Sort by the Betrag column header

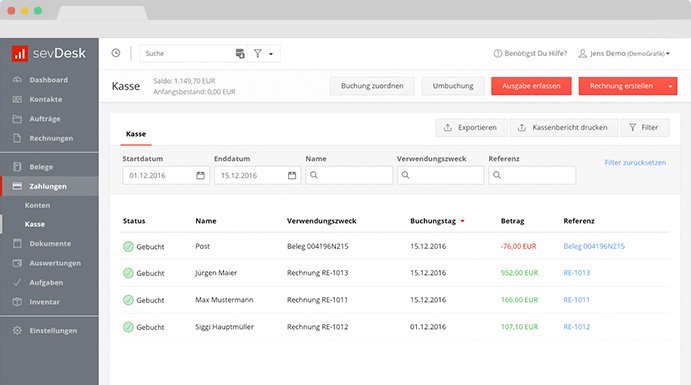coord(513,221)
